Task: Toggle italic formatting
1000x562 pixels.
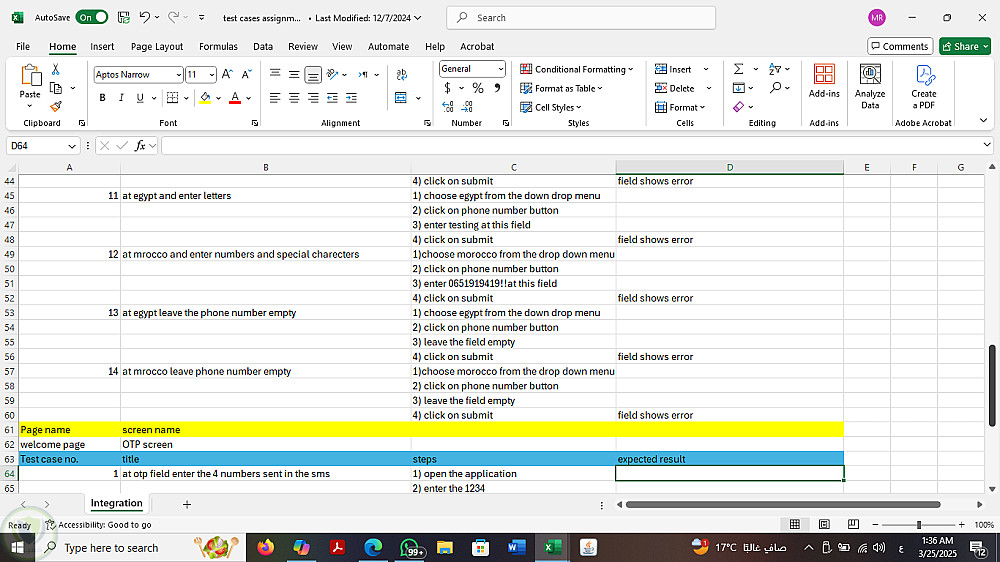Action: [x=121, y=98]
